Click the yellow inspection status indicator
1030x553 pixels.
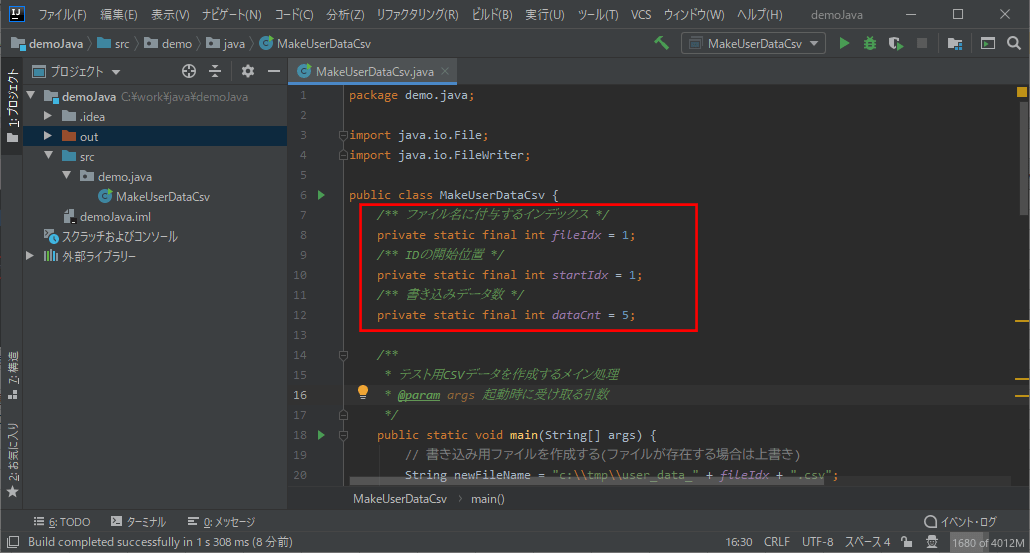coord(1021,92)
